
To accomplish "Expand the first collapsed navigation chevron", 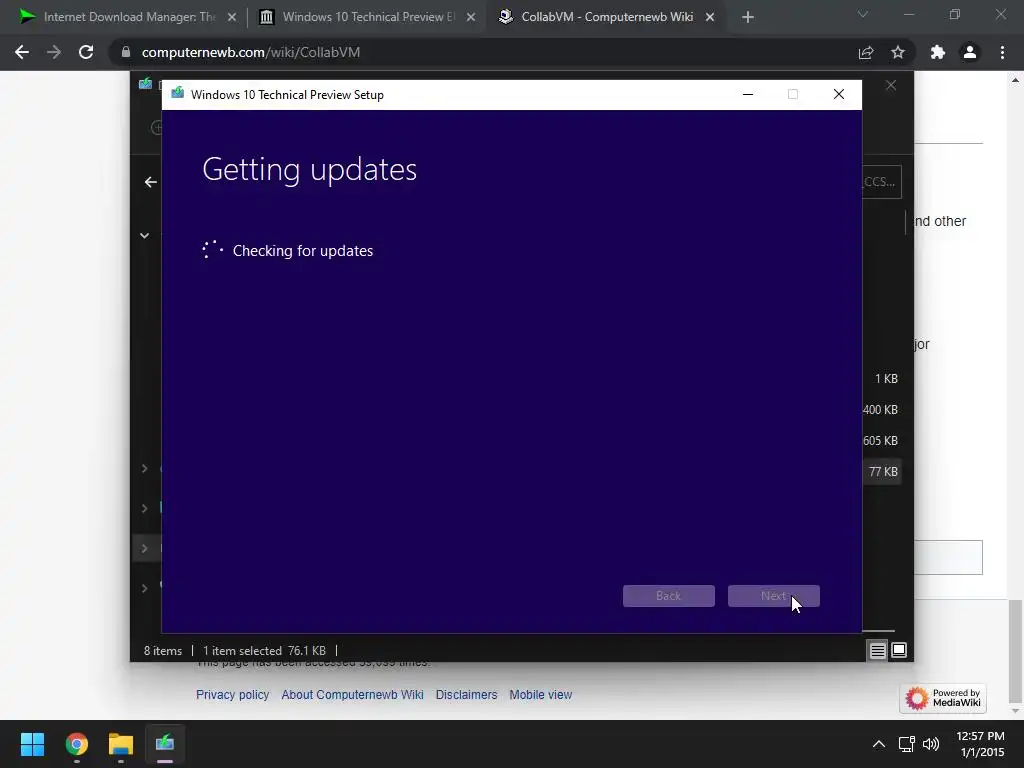I will (144, 468).
